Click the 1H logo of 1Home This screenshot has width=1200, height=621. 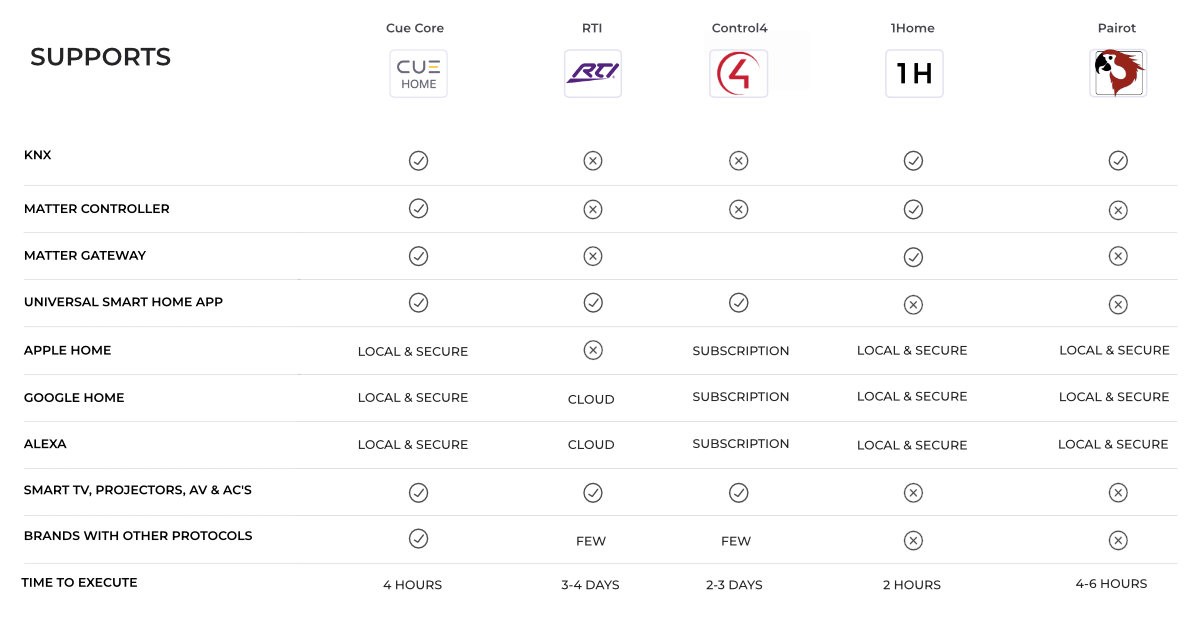coord(914,74)
